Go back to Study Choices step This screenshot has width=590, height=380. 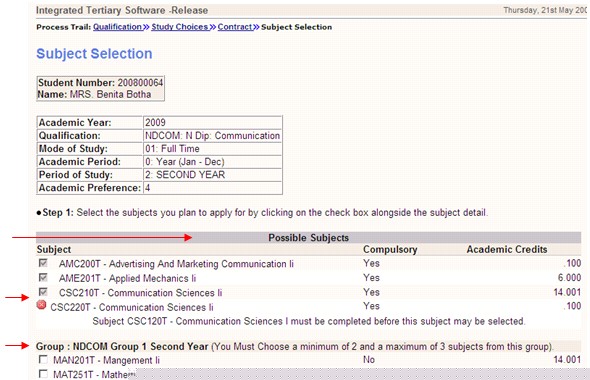(x=179, y=27)
